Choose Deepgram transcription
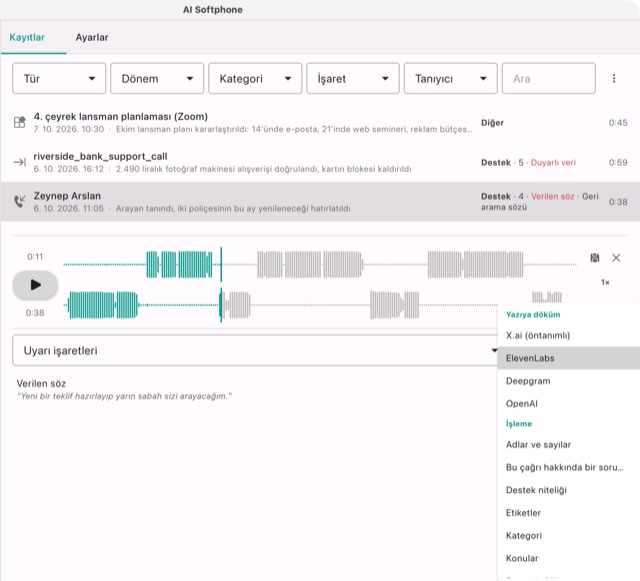Image resolution: width=640 pixels, height=581 pixels. (x=569, y=381)
